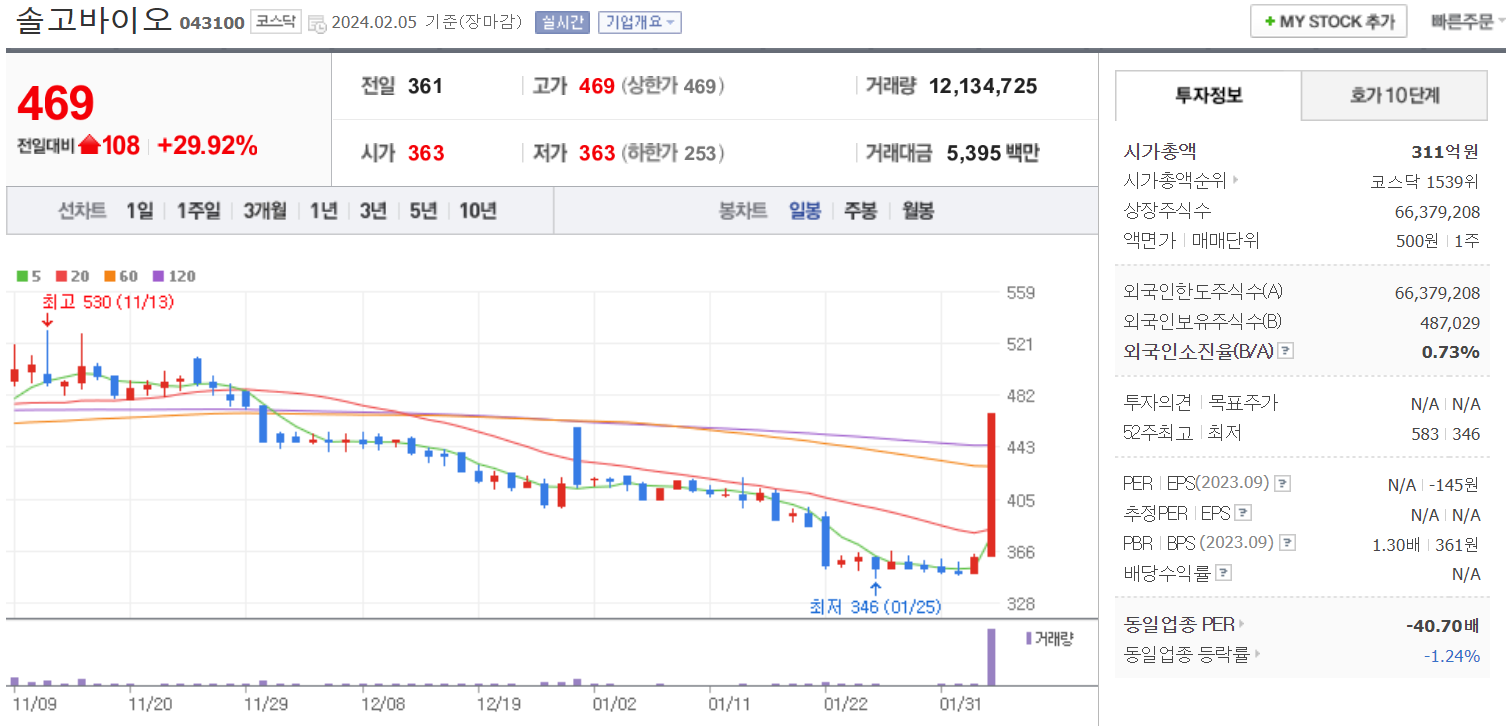Click the 동일업종 PER link
This screenshot has height=726, width=1511.
(x=1179, y=625)
